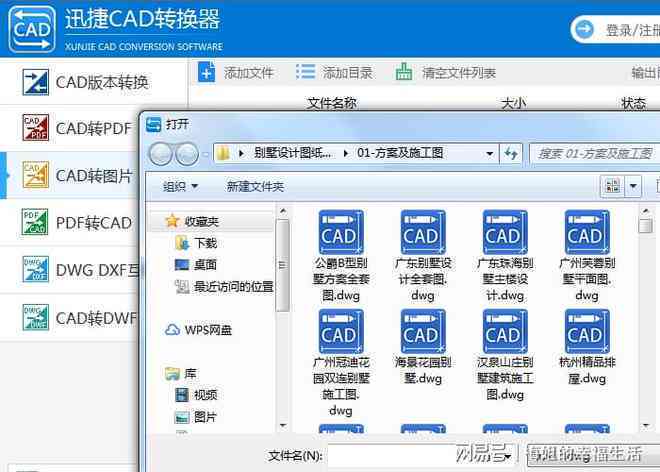Click the CAD转DWF menu label

click(97, 318)
